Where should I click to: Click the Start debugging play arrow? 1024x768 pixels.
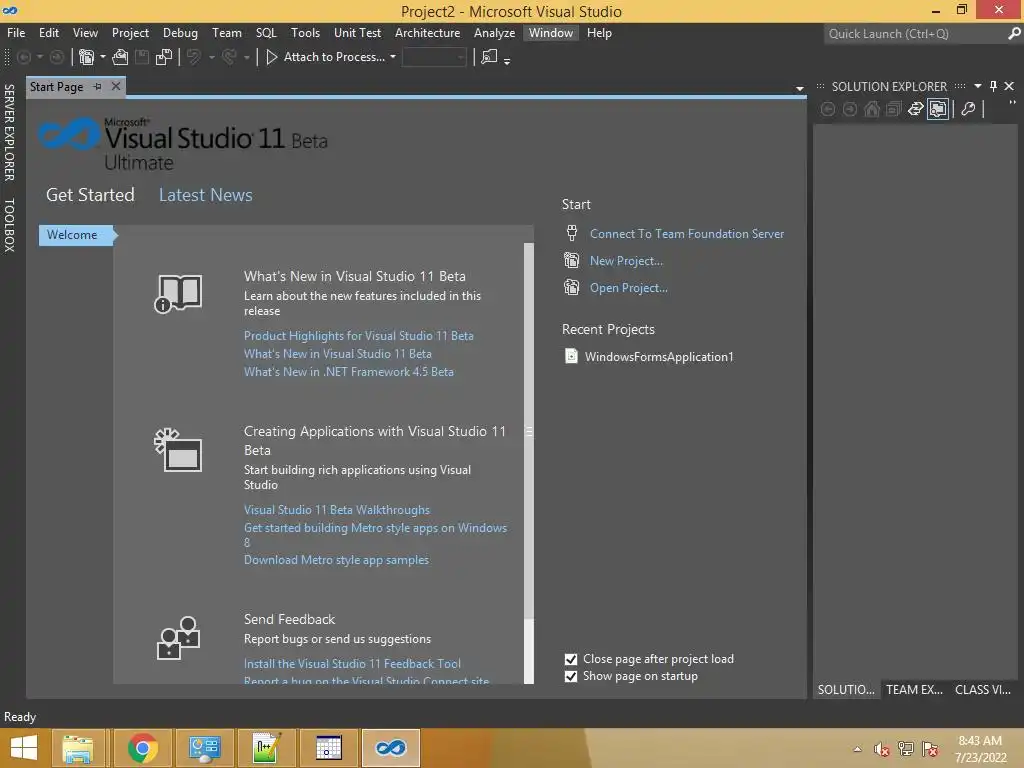[x=272, y=57]
